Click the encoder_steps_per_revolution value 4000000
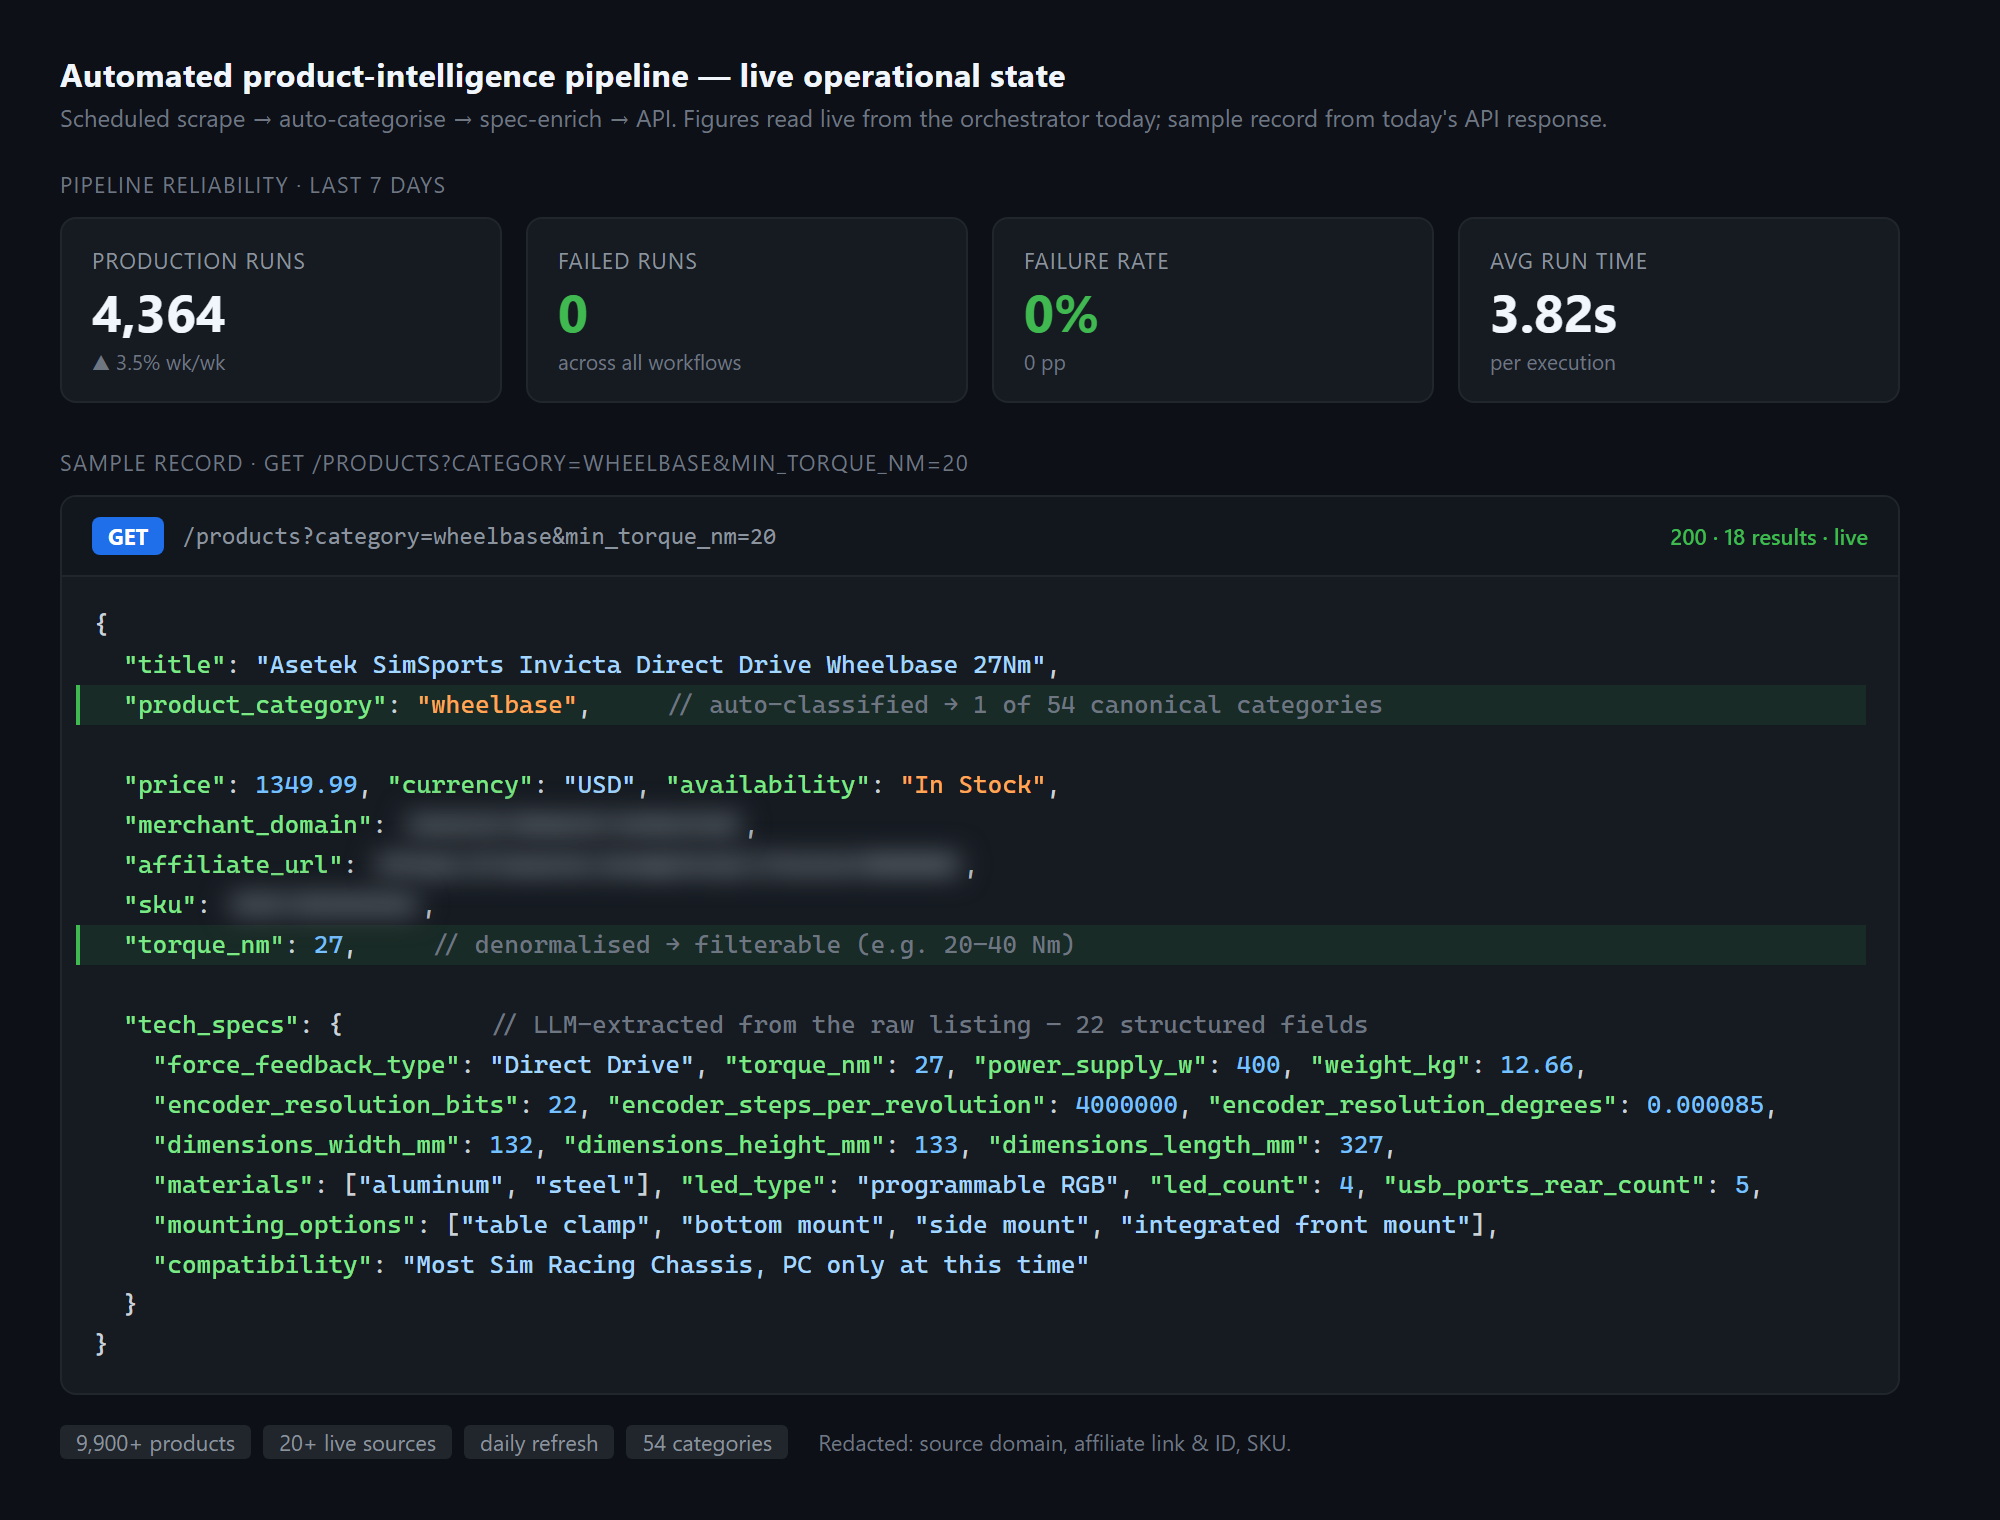This screenshot has height=1520, width=2000. 1126,1105
